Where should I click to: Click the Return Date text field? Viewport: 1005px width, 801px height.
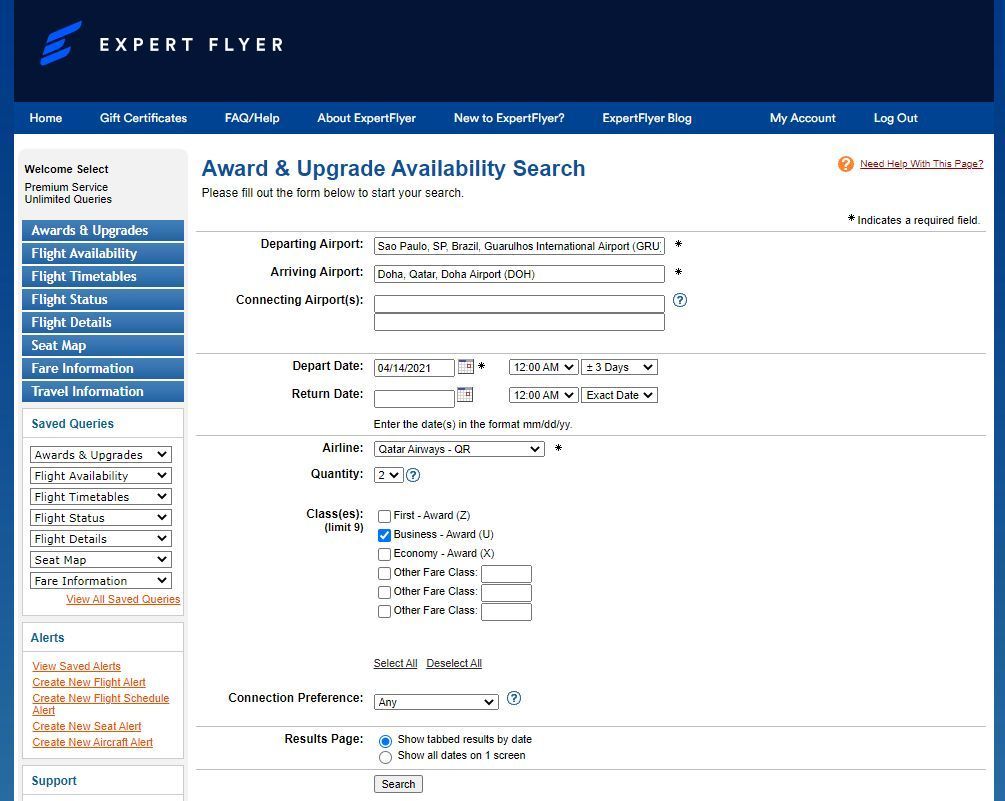click(414, 398)
